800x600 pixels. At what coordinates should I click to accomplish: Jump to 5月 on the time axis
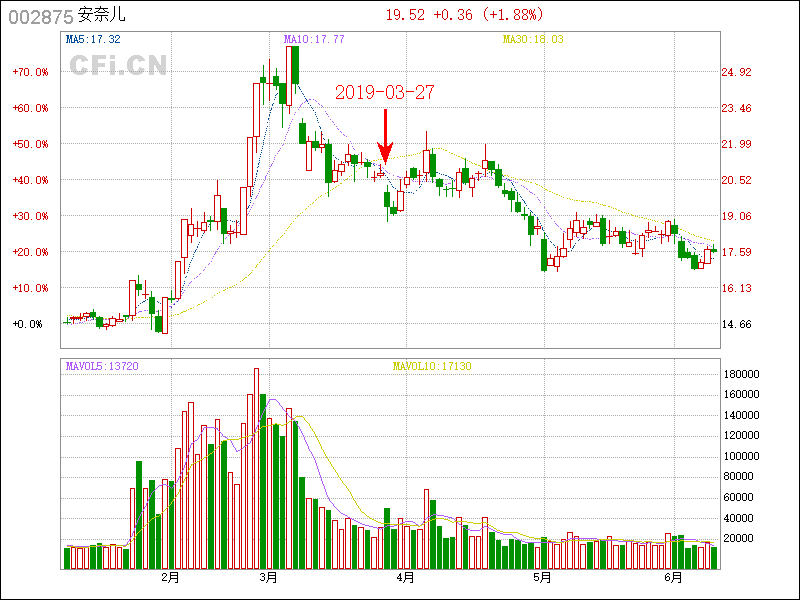pos(541,578)
